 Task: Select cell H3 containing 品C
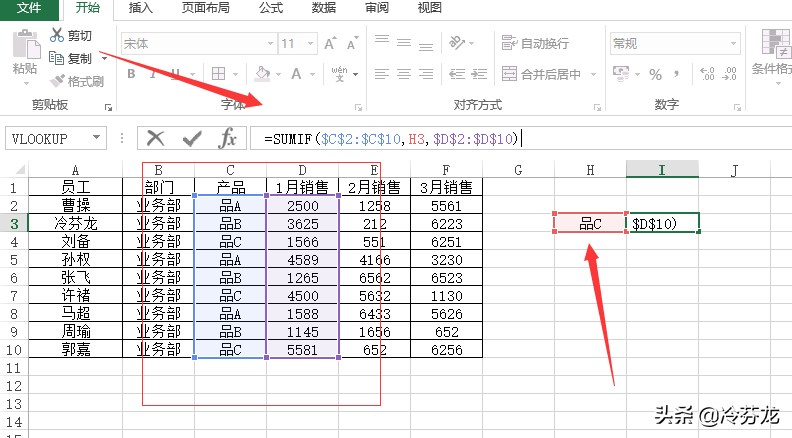point(590,223)
